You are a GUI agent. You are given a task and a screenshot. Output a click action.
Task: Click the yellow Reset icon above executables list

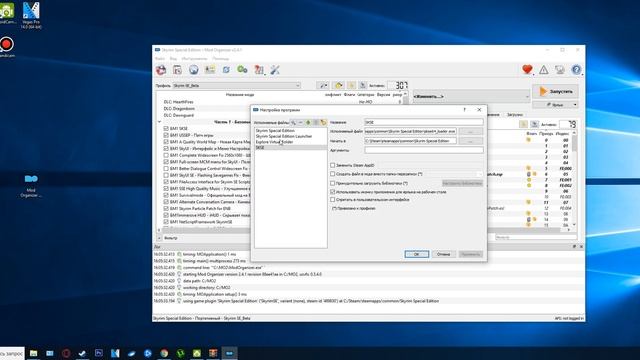click(x=323, y=122)
